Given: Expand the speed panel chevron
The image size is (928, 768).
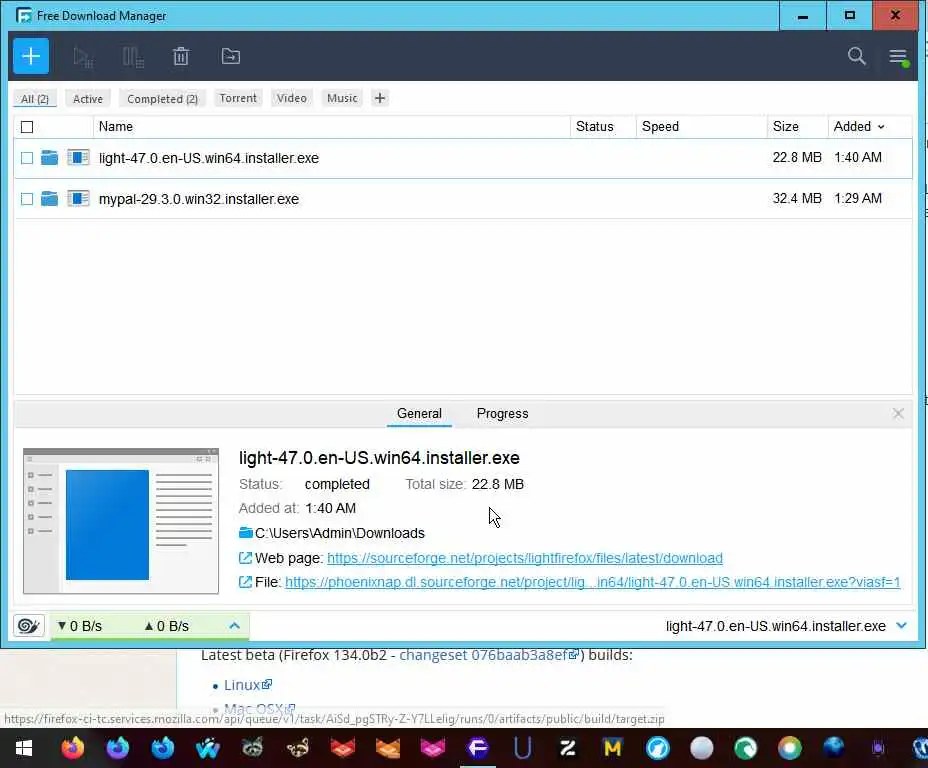Looking at the screenshot, I should click(234, 625).
